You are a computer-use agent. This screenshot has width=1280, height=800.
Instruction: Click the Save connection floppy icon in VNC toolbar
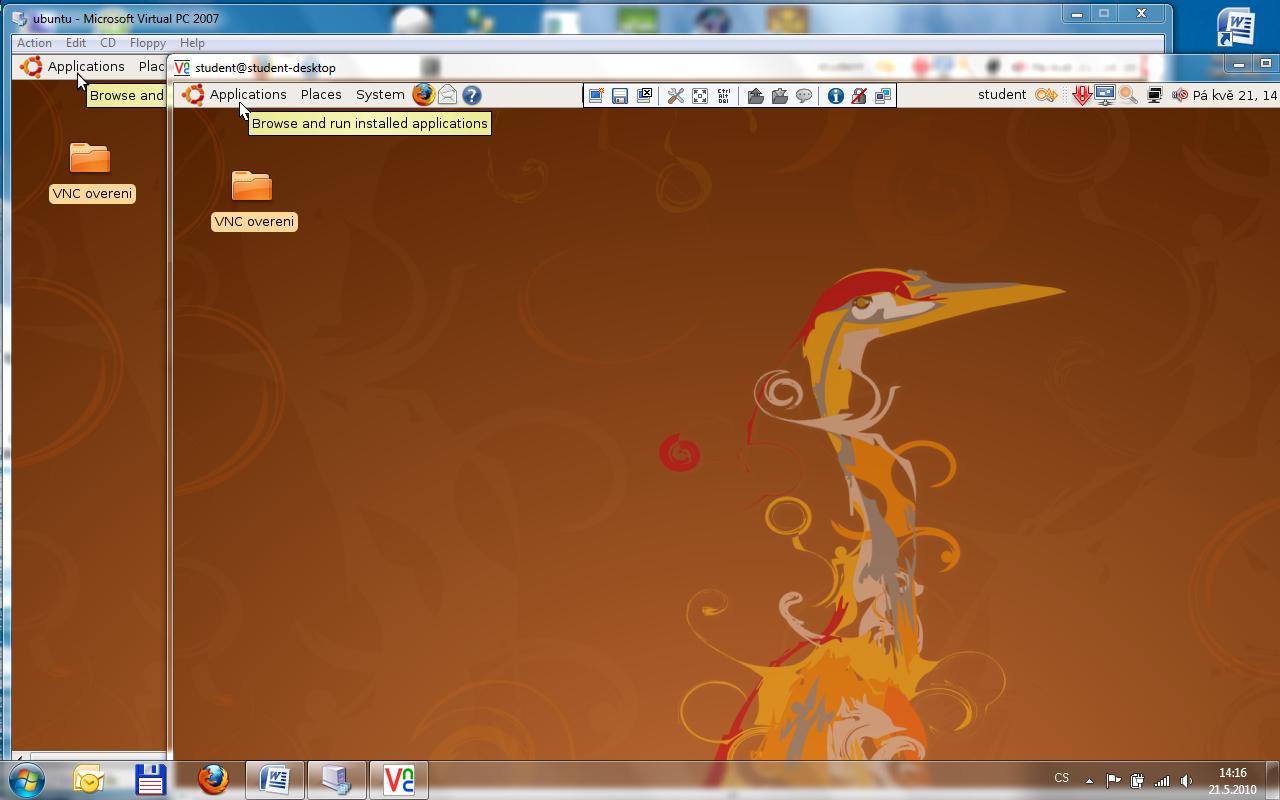tap(620, 96)
